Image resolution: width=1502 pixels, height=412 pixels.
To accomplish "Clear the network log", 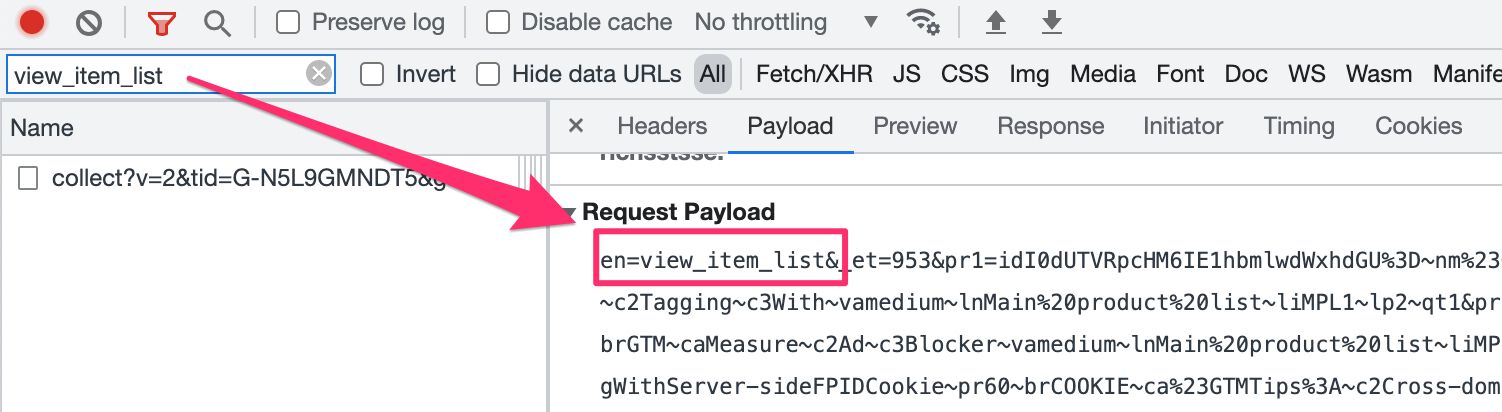I will [90, 21].
